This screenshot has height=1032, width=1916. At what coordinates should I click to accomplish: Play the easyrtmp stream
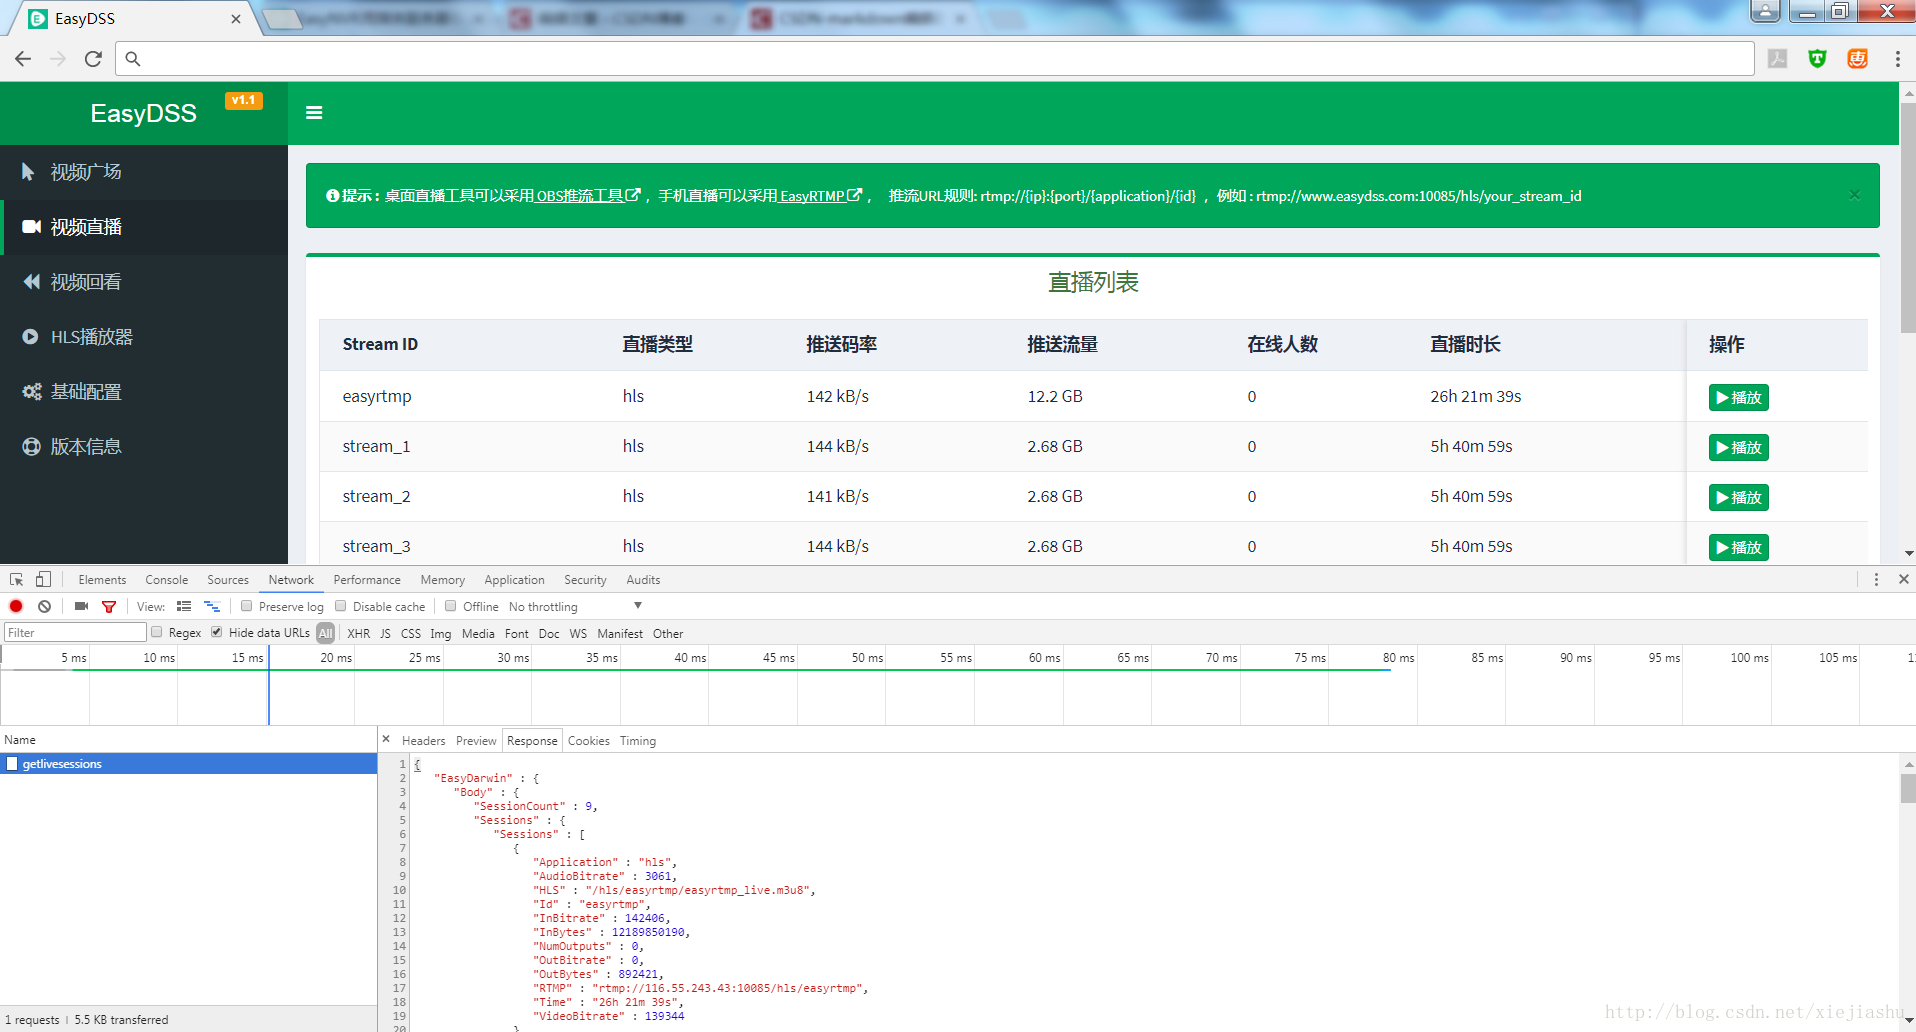point(1738,397)
